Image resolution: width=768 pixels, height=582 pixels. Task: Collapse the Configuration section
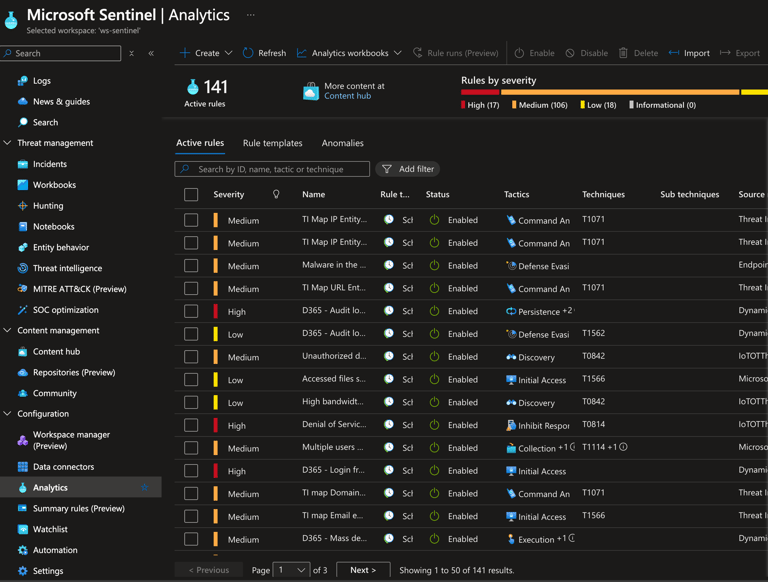[x=7, y=414]
